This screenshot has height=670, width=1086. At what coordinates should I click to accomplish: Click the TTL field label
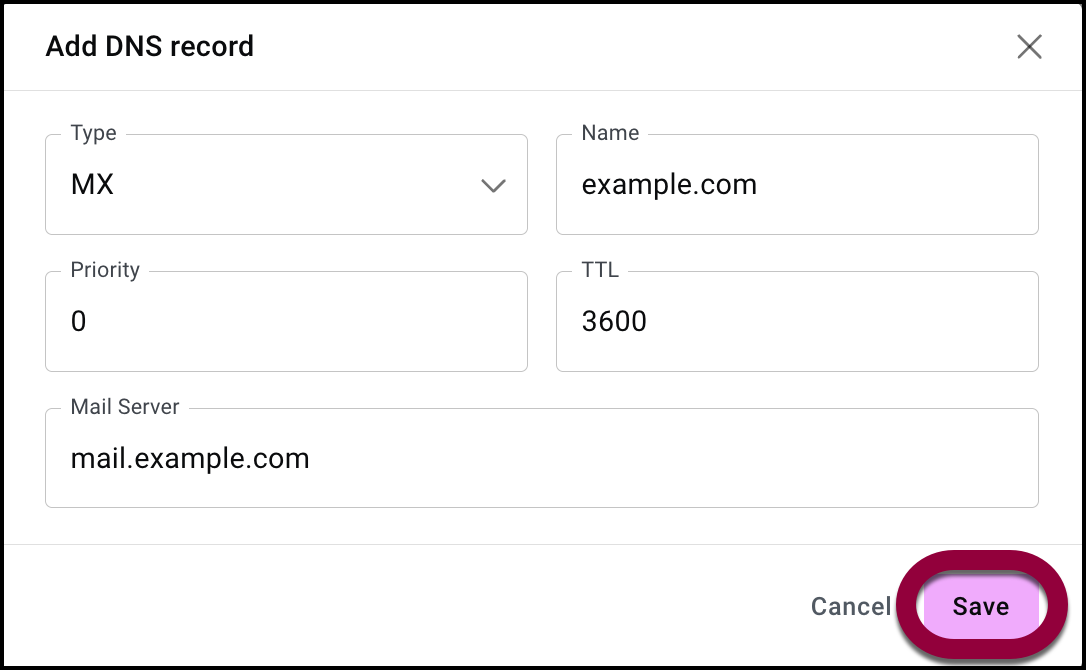click(x=600, y=270)
